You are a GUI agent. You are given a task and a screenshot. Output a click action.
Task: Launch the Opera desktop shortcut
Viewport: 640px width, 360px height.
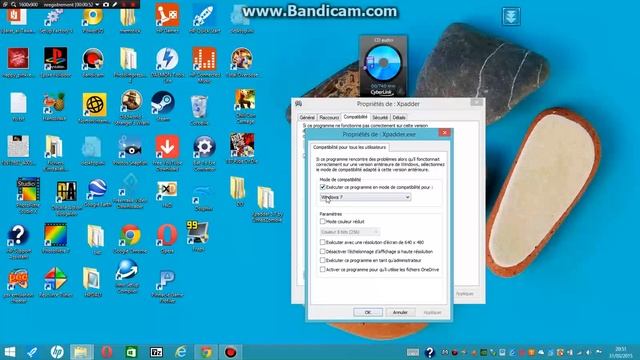click(x=167, y=238)
